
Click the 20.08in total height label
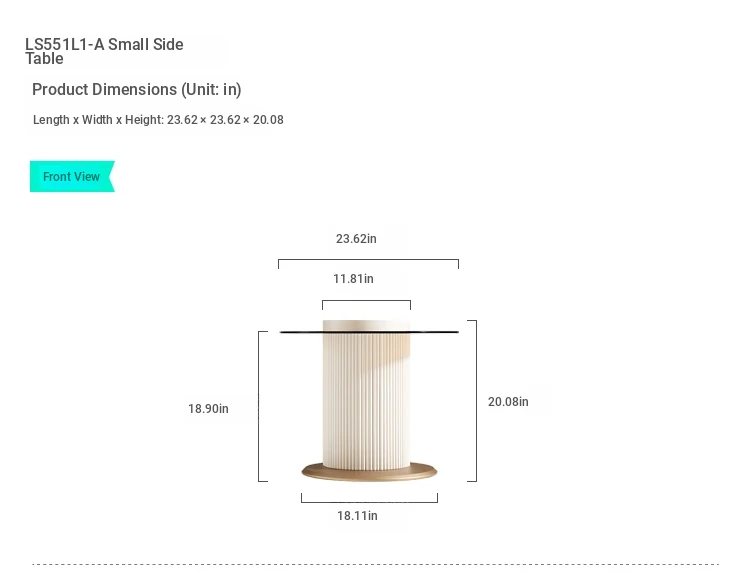click(508, 402)
